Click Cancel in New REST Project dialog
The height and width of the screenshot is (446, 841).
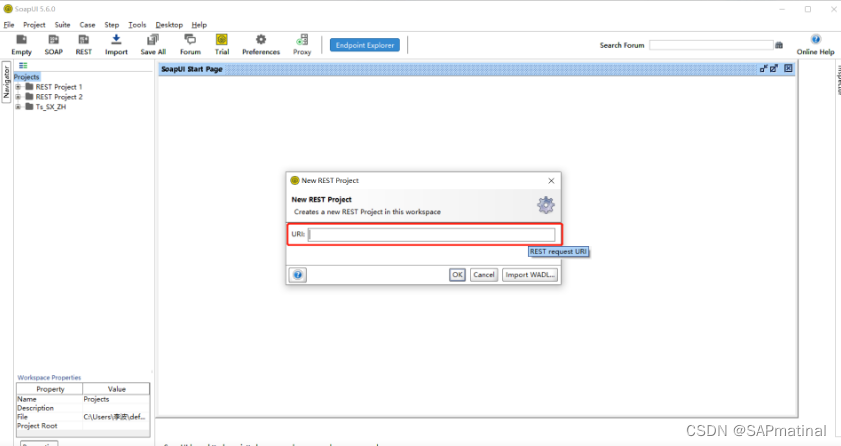(x=484, y=274)
